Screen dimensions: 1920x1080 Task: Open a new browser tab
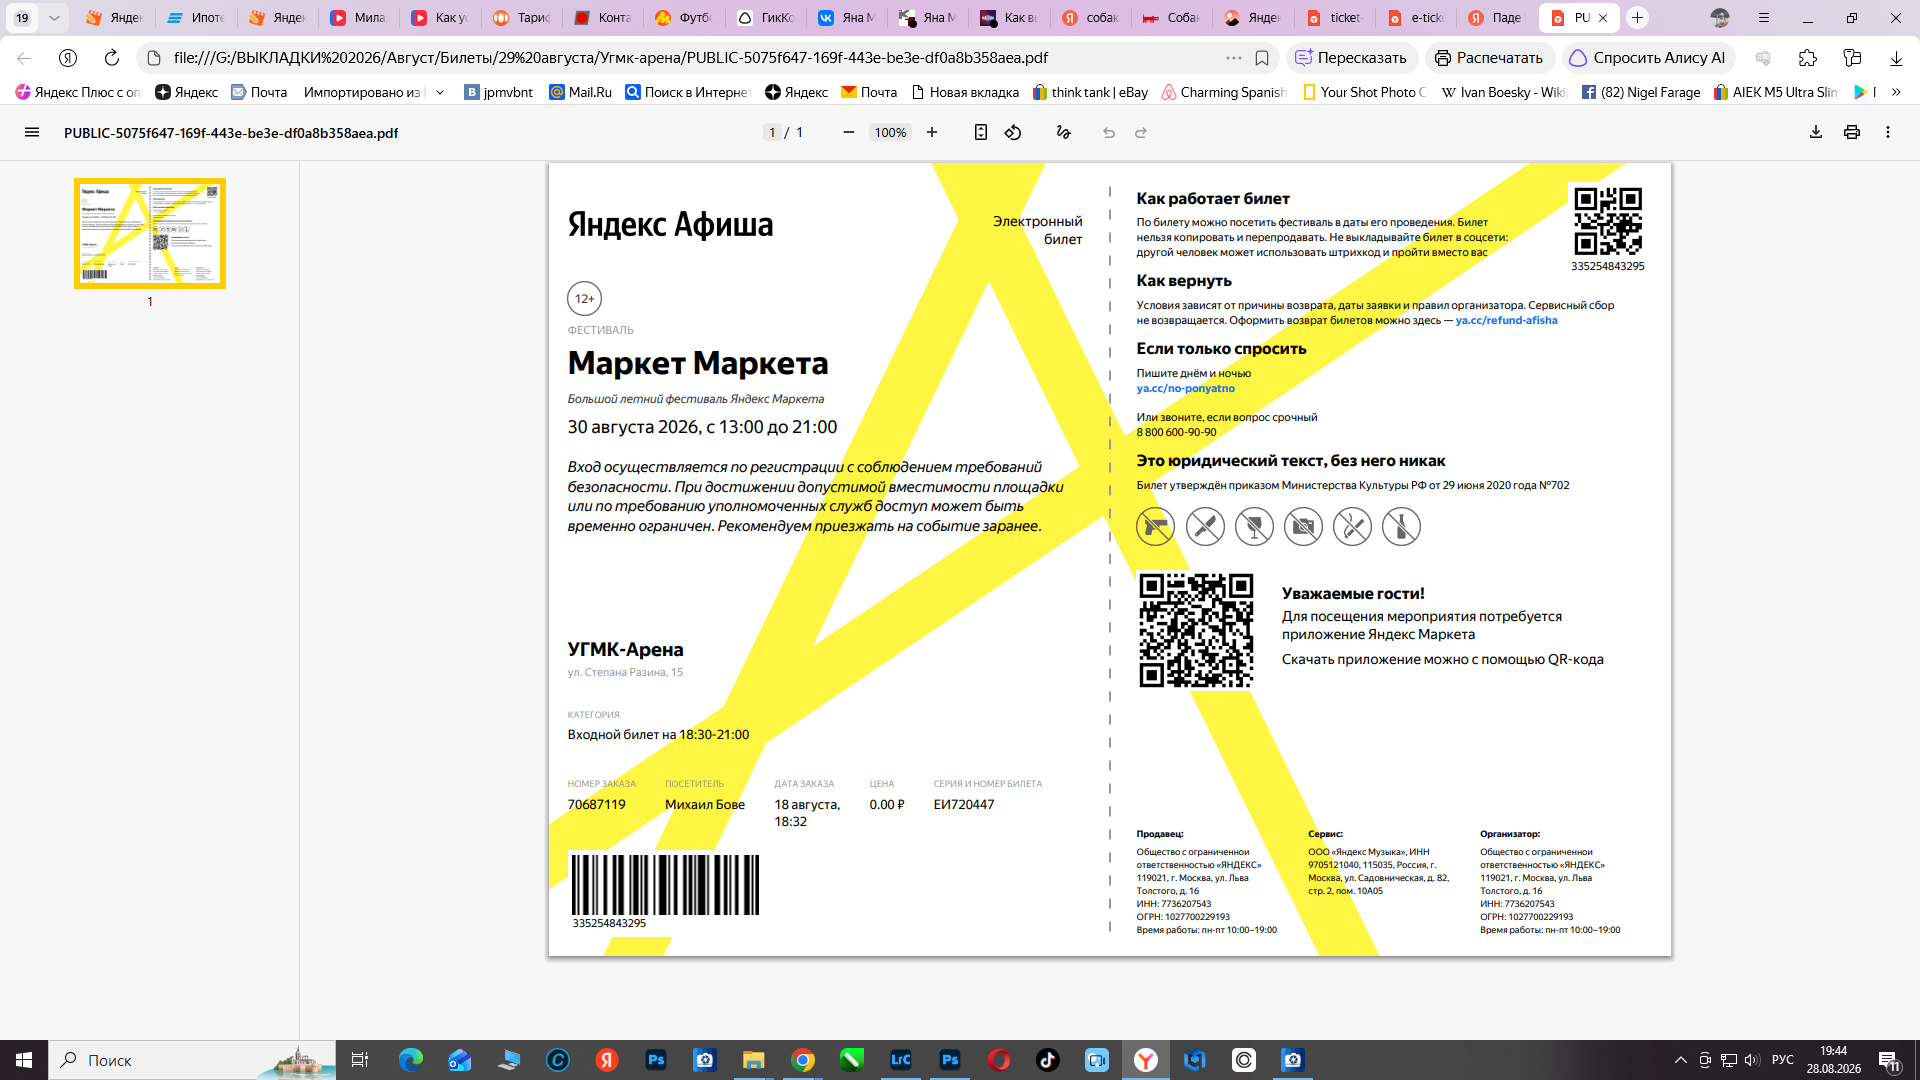coord(1637,18)
